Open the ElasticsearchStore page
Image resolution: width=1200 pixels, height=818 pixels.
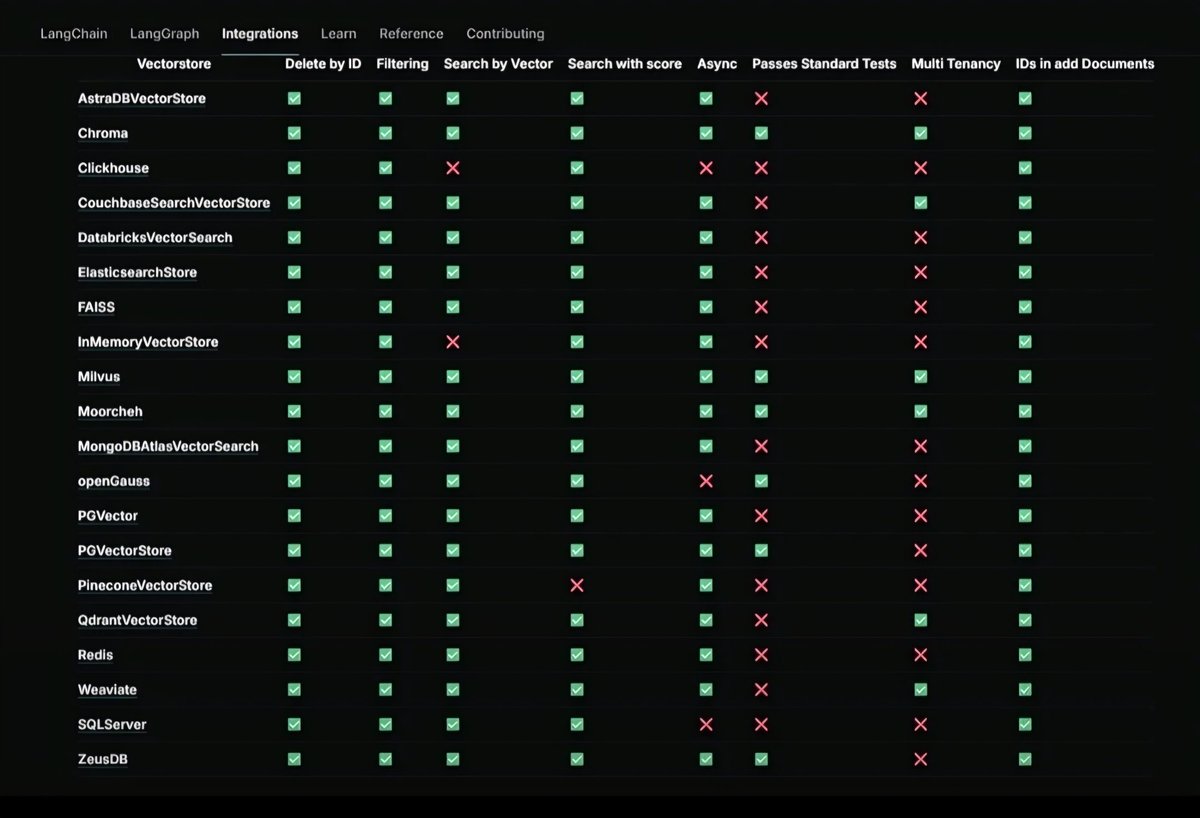(137, 272)
